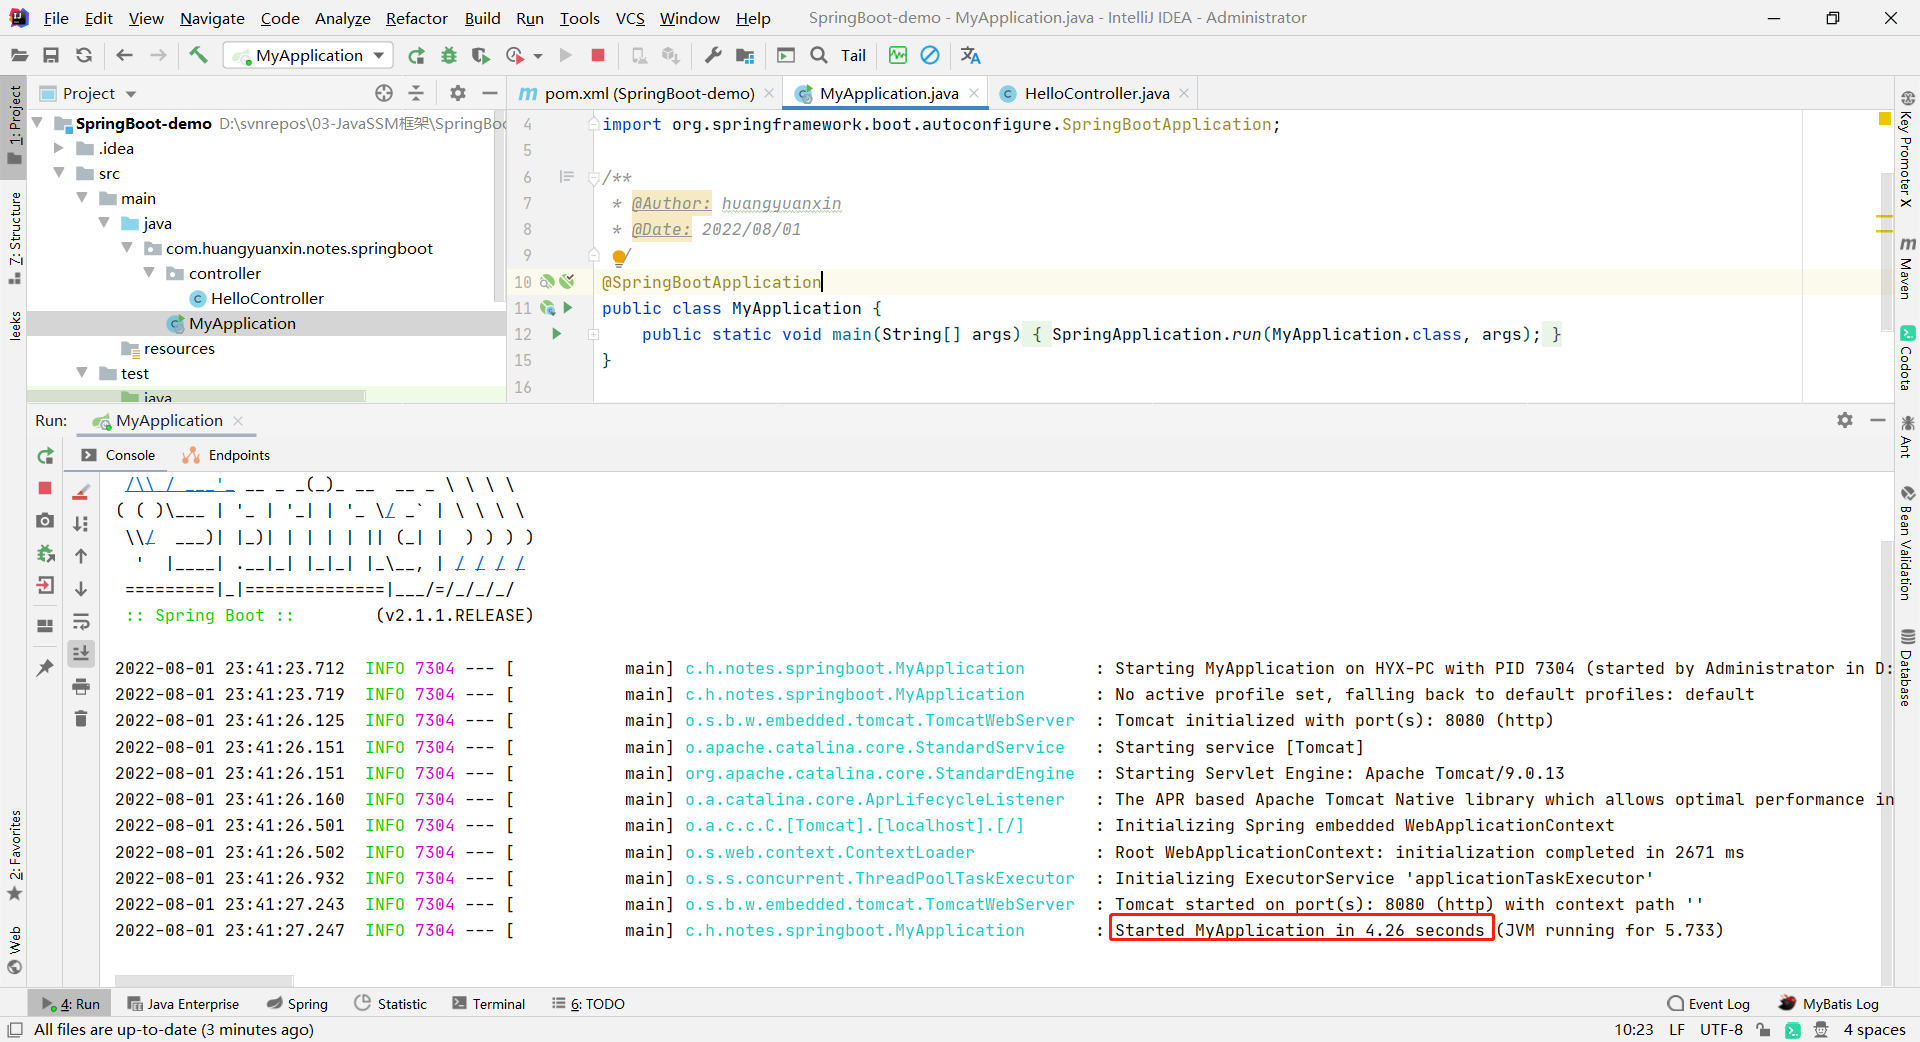Save all files from toolbar
Viewport: 1920px width, 1042px height.
51,55
